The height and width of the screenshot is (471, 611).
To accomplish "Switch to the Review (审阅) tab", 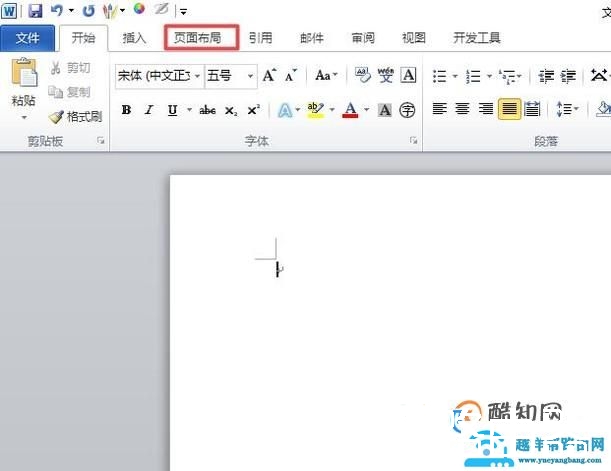I will click(x=363, y=38).
